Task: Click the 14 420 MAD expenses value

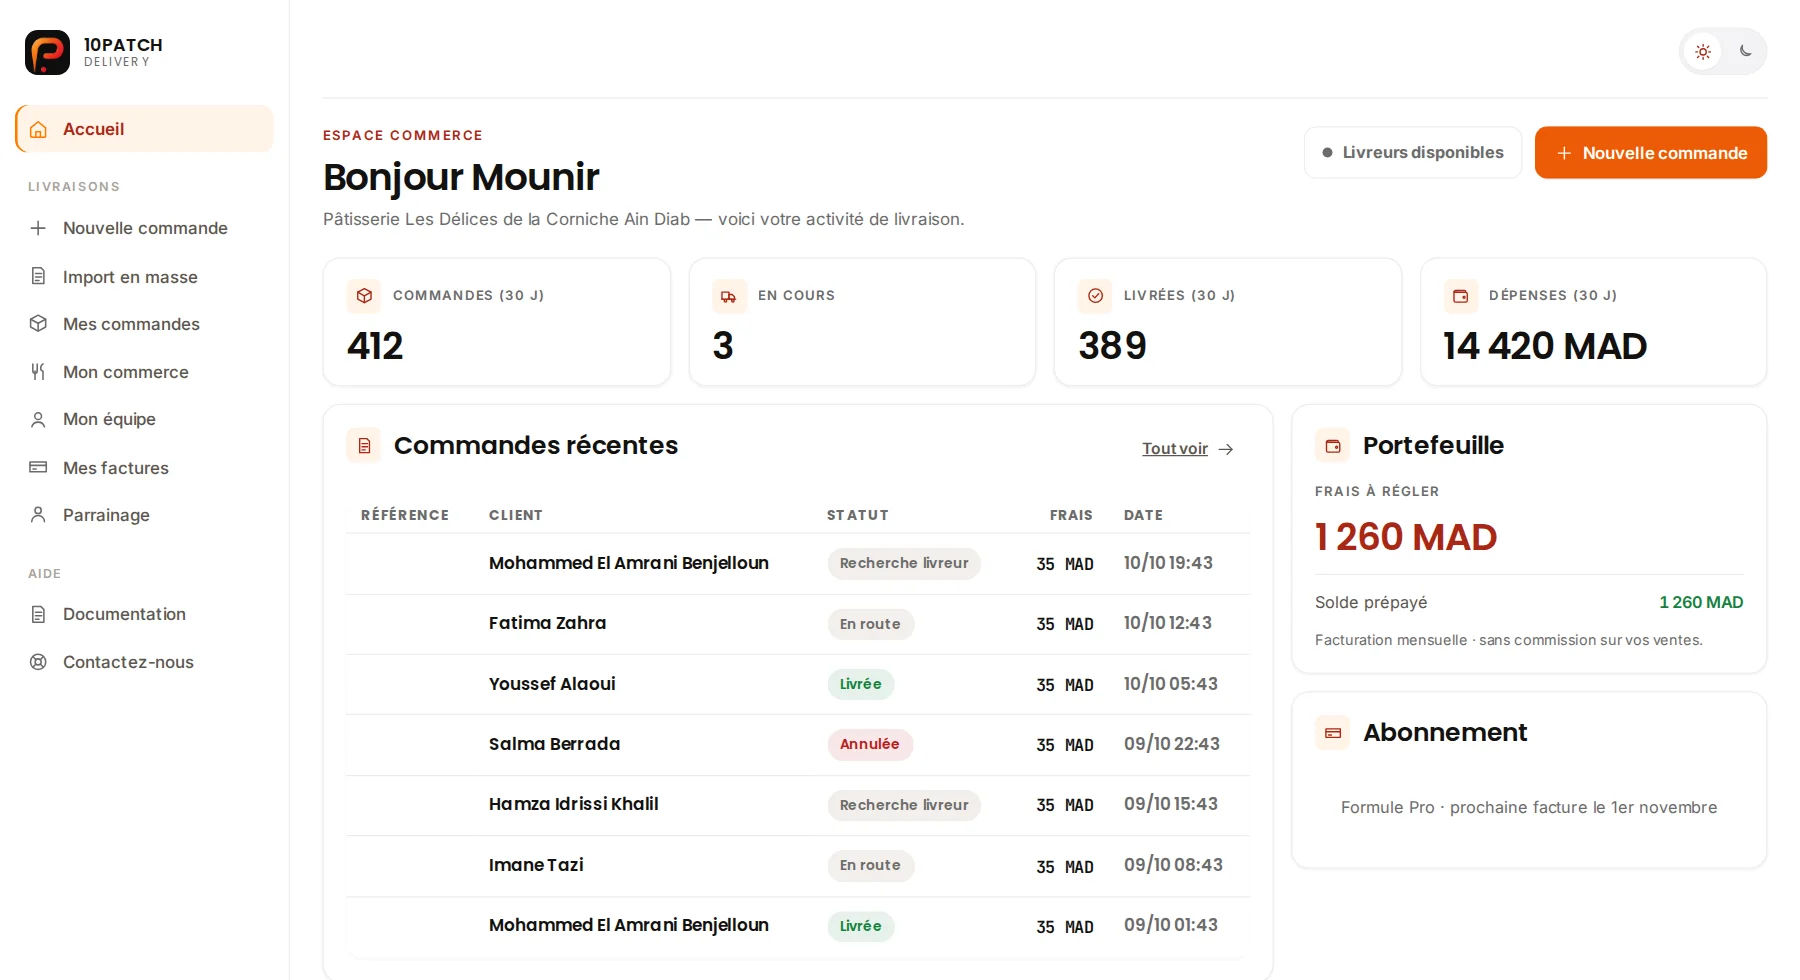Action: click(1545, 346)
